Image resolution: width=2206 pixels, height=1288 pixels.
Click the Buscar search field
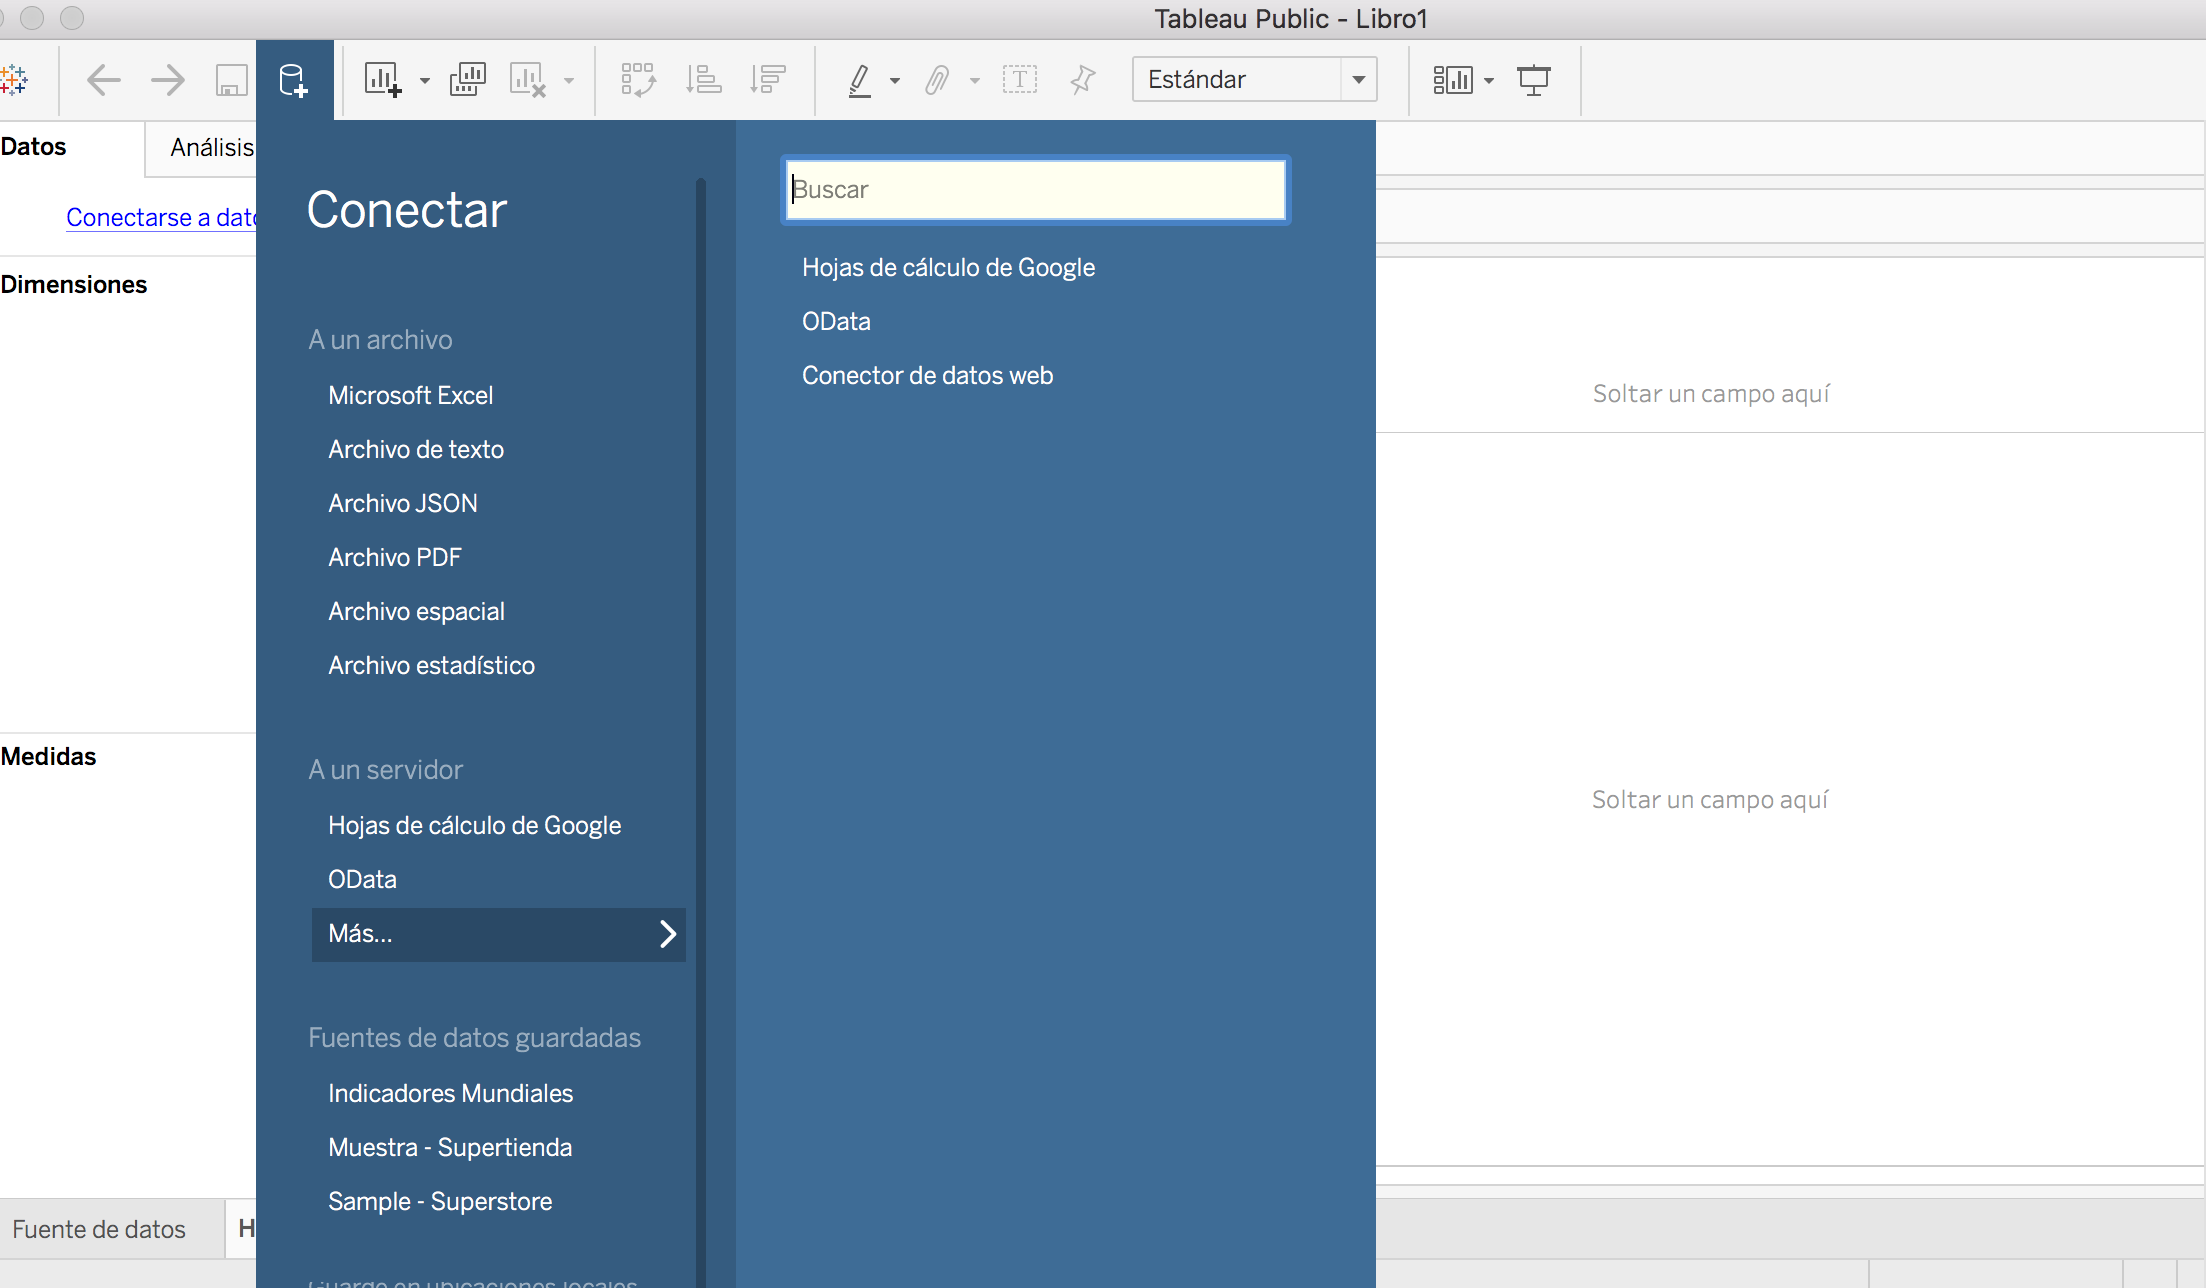1035,189
